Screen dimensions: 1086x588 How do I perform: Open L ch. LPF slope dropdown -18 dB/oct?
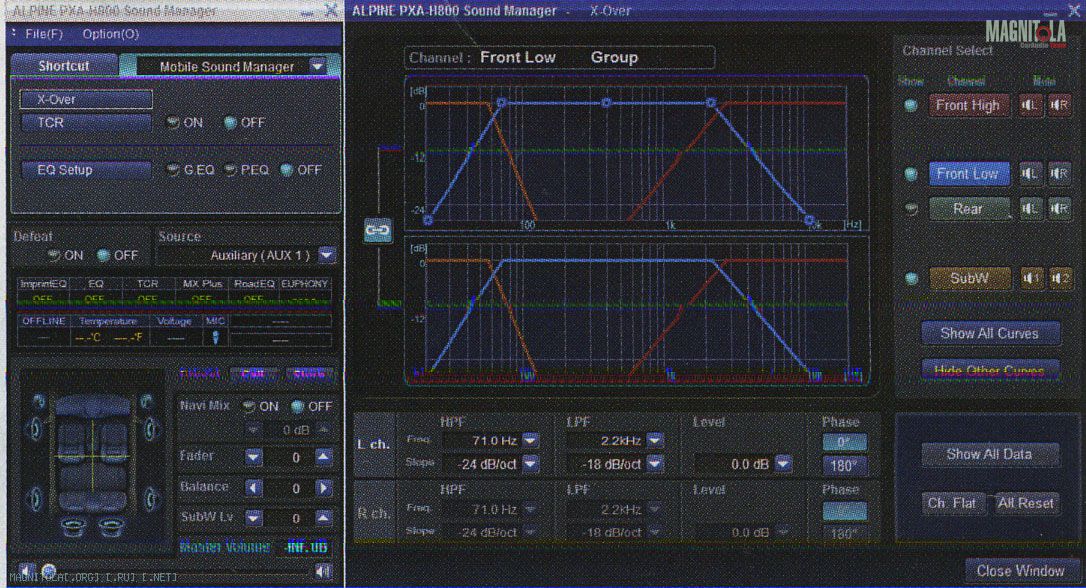tap(655, 464)
